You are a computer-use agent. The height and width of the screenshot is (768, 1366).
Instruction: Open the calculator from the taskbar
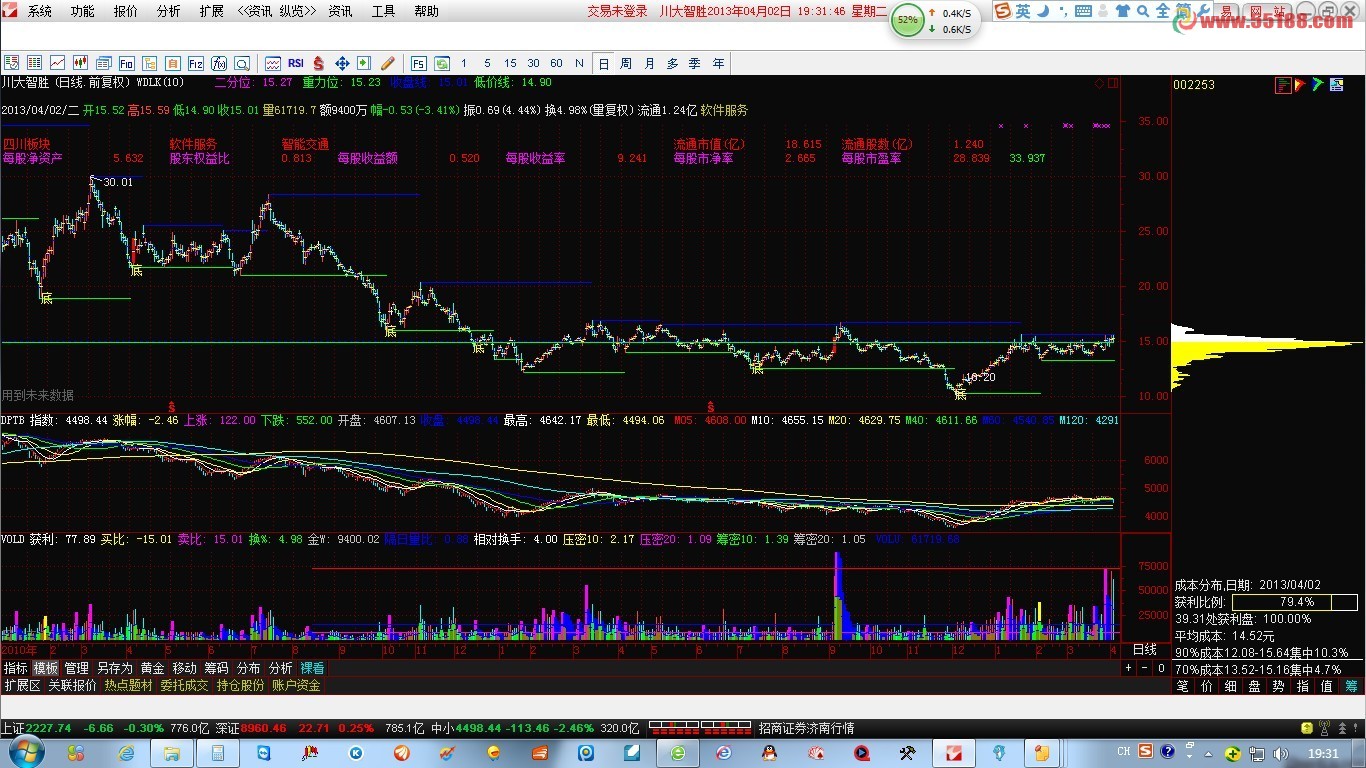click(x=217, y=753)
